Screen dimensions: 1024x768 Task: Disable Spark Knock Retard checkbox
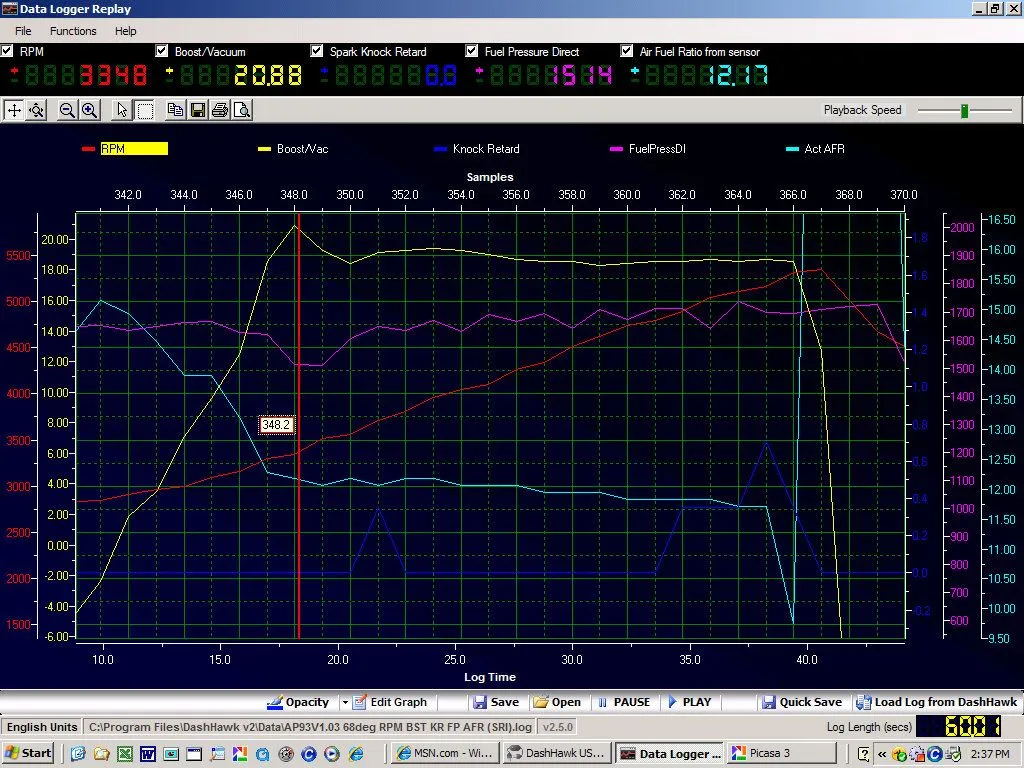(x=317, y=51)
